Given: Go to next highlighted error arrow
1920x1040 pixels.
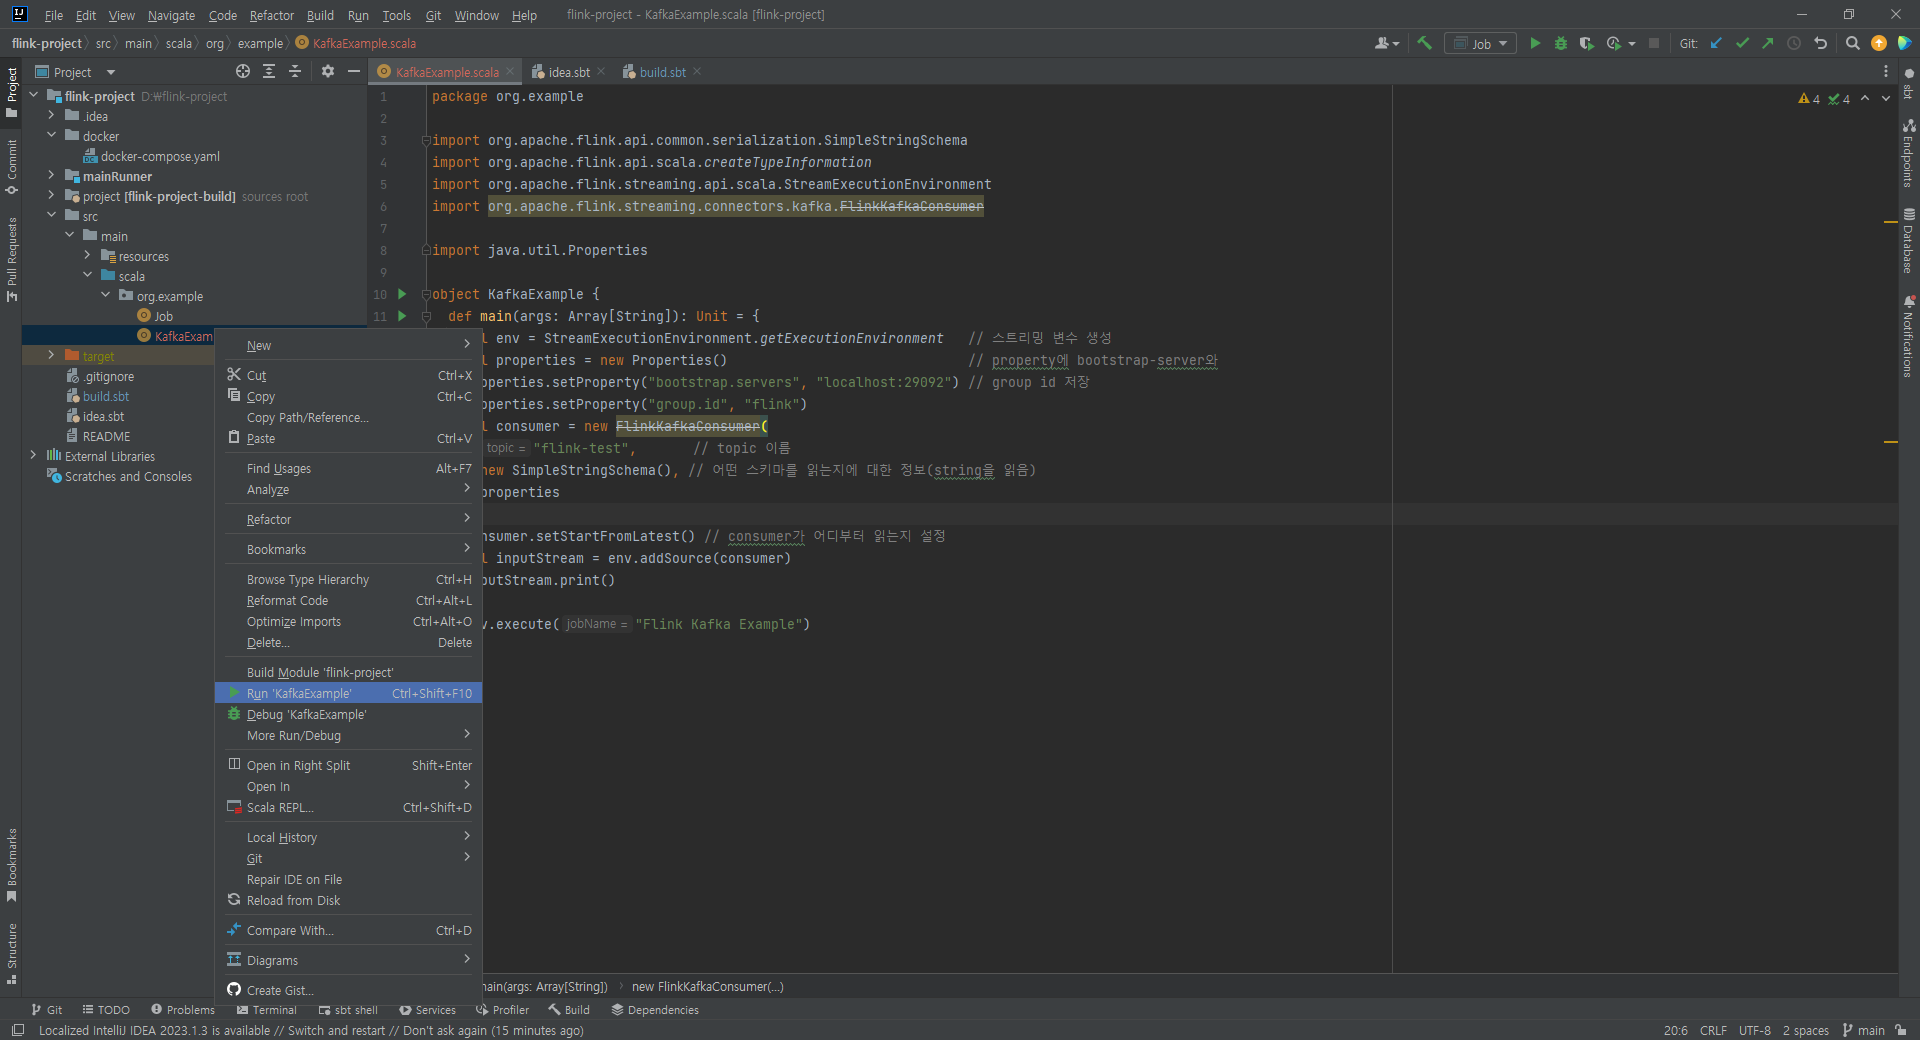Looking at the screenshot, I should [1886, 98].
